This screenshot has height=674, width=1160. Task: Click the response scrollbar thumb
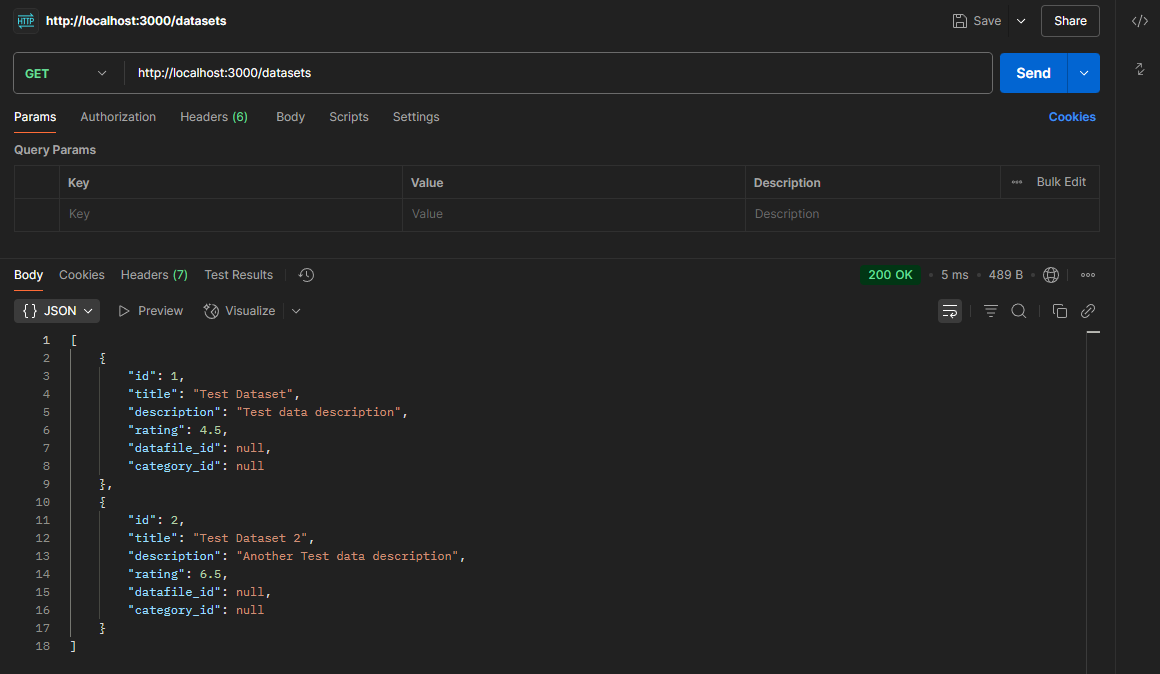pyautogui.click(x=1093, y=332)
